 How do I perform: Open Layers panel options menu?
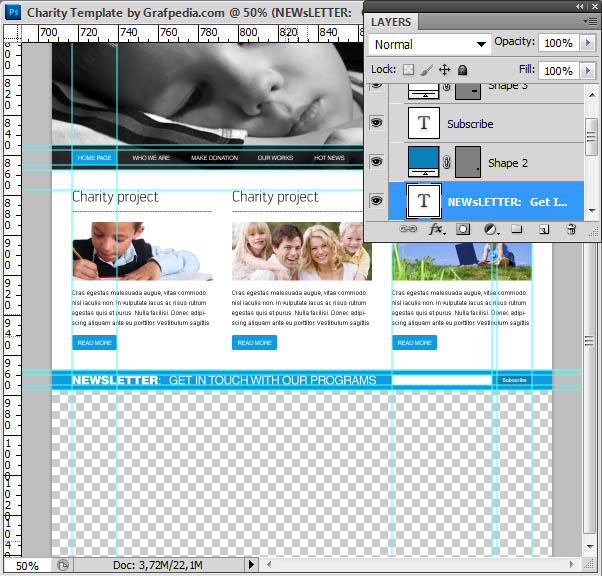click(x=590, y=22)
